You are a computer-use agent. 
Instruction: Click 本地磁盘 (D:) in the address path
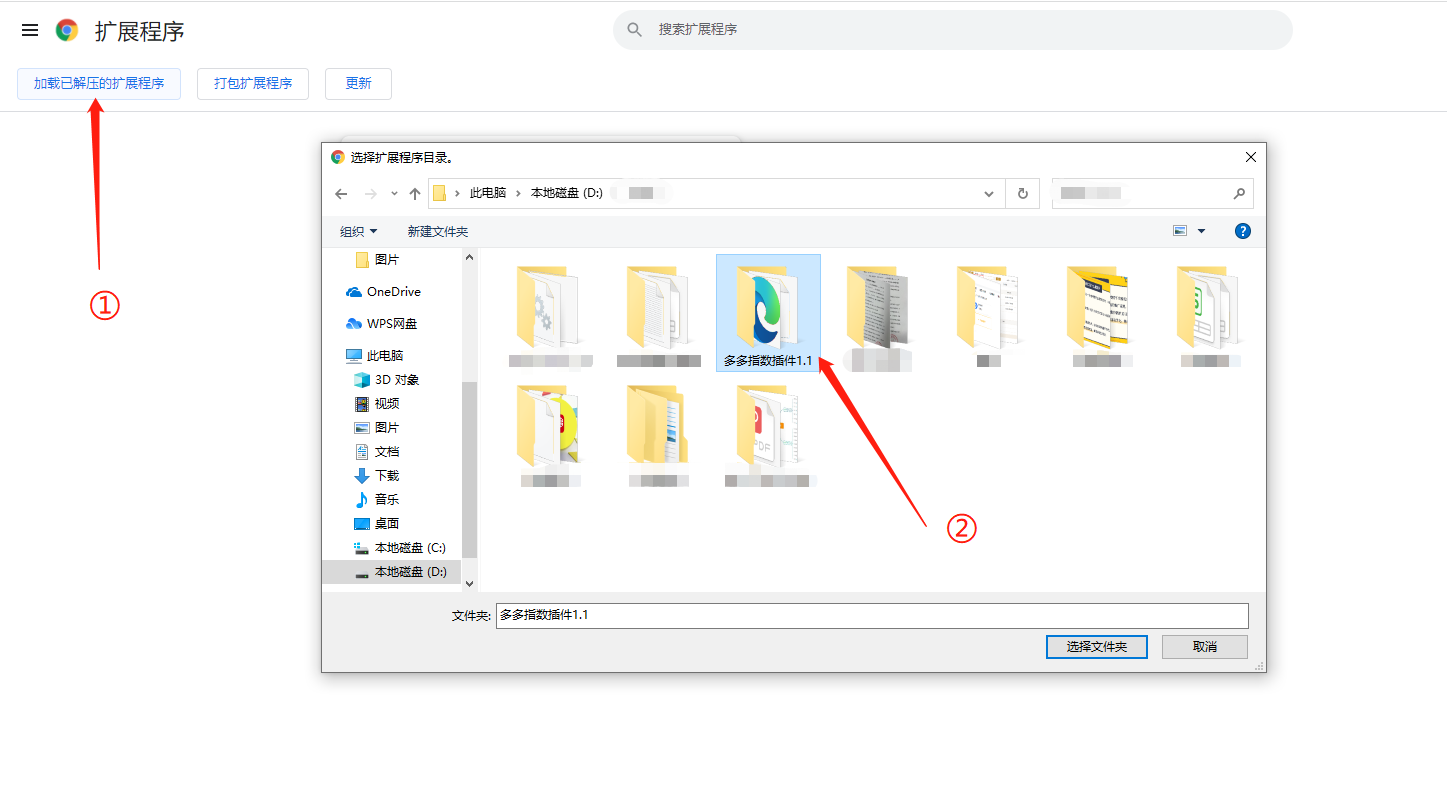[x=567, y=193]
